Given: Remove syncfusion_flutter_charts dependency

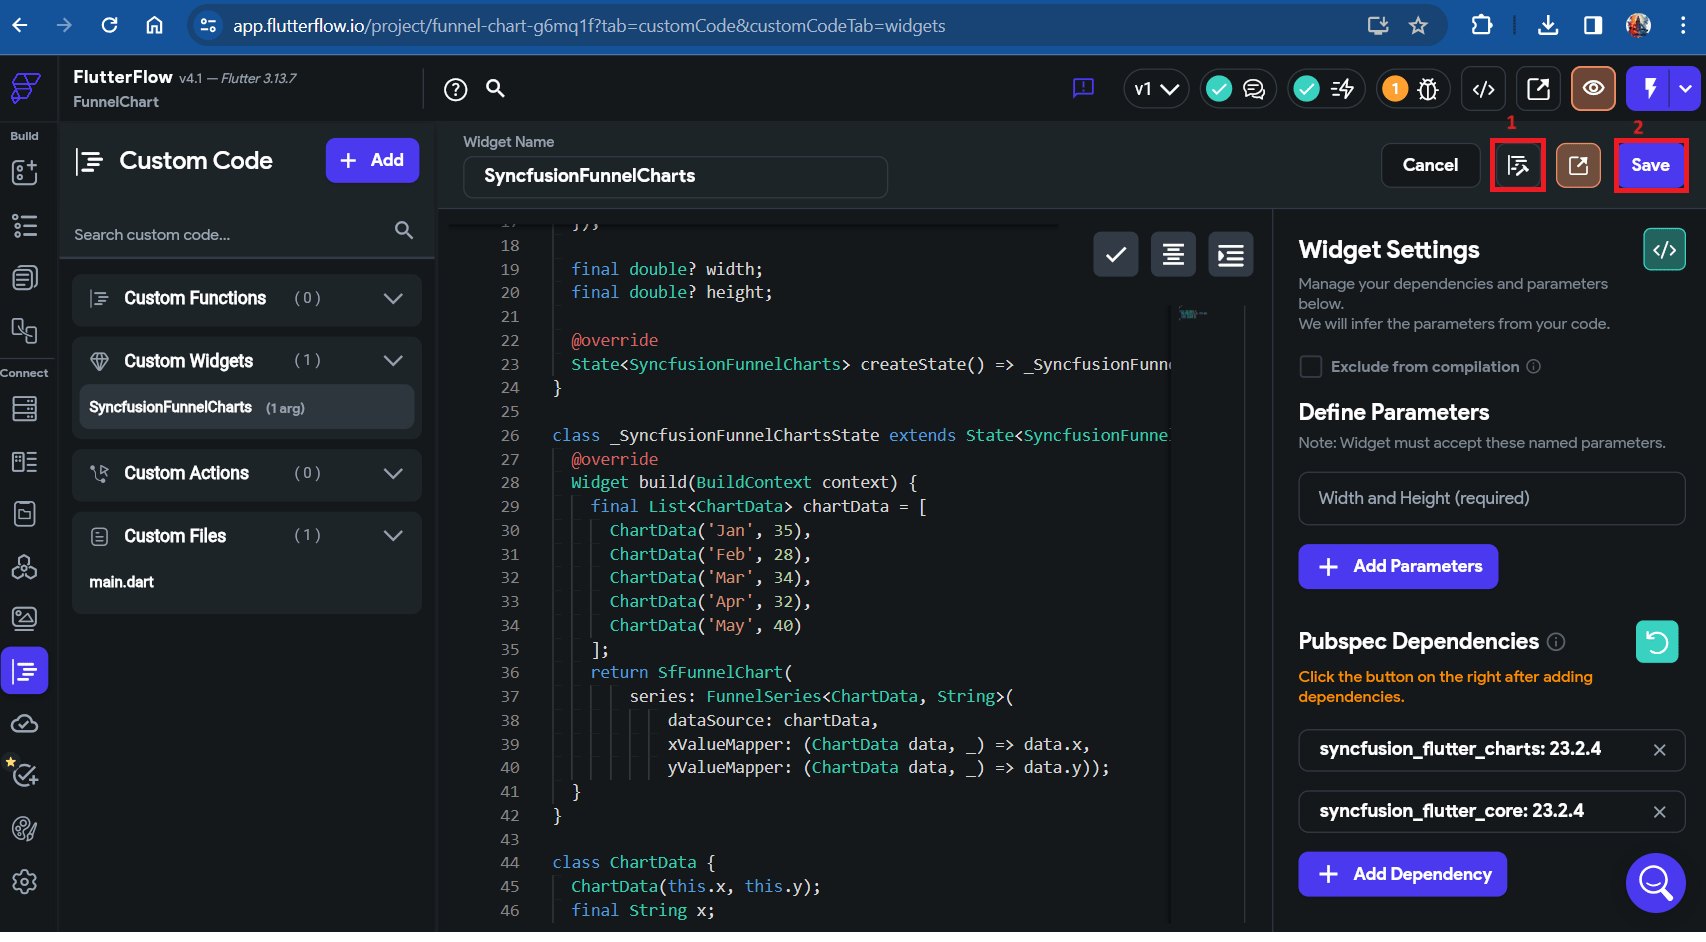Looking at the screenshot, I should click(x=1660, y=750).
